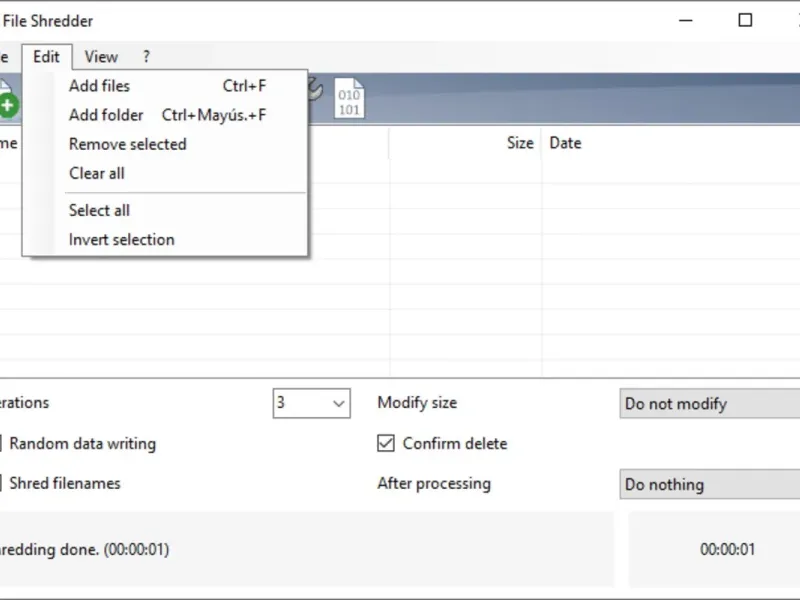The width and height of the screenshot is (800, 600).
Task: Open the question mark help menu
Action: [146, 57]
